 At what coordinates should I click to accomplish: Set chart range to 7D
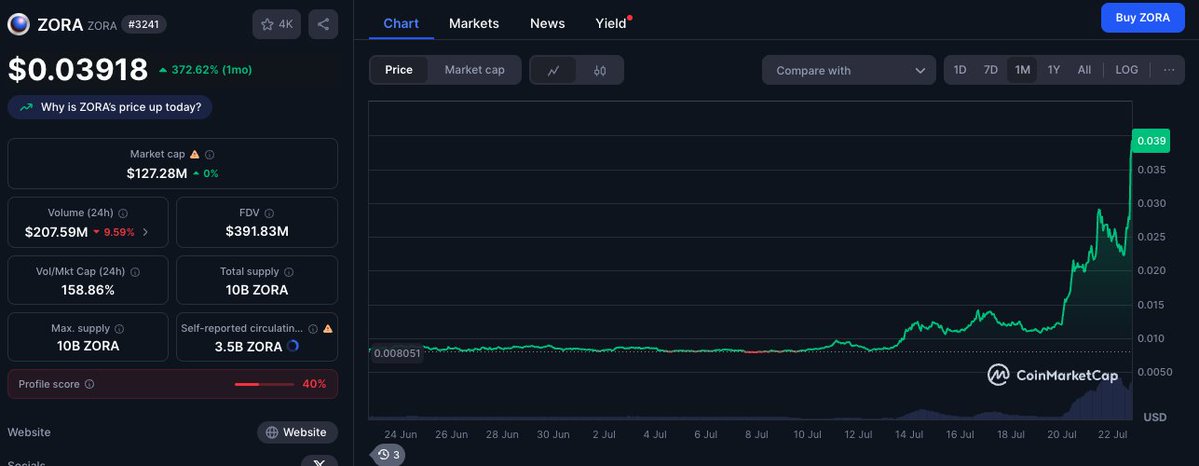pos(990,70)
